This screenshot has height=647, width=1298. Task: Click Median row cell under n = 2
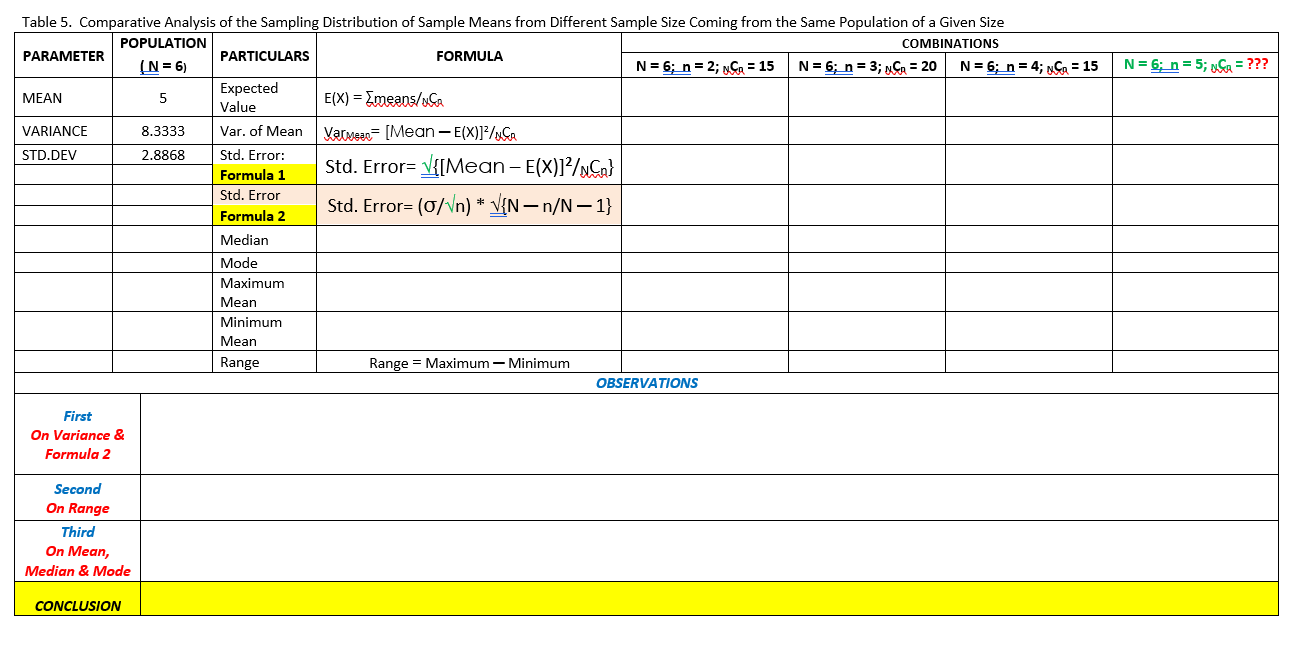(705, 239)
